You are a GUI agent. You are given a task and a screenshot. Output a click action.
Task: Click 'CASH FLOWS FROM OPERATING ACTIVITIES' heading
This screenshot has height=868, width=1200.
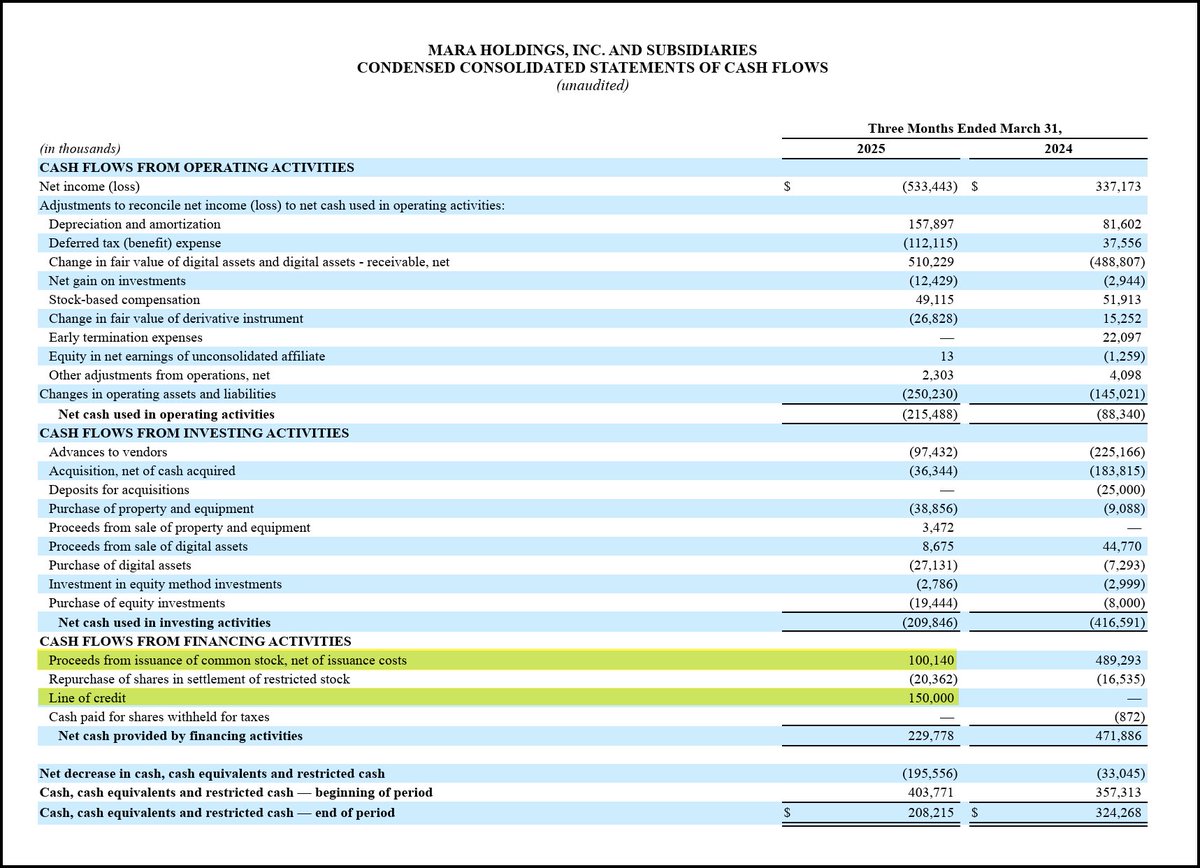[196, 167]
